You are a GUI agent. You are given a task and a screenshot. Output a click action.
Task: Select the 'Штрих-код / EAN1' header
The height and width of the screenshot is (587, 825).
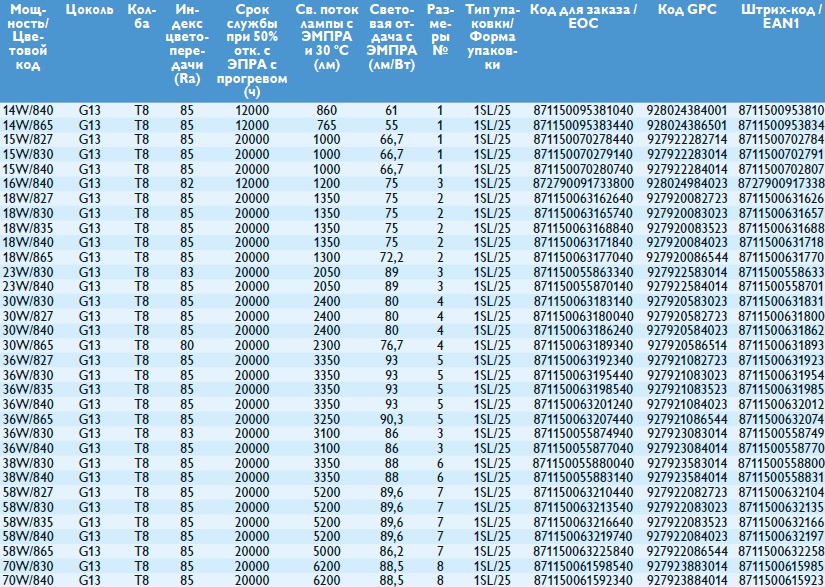pyautogui.click(x=780, y=16)
